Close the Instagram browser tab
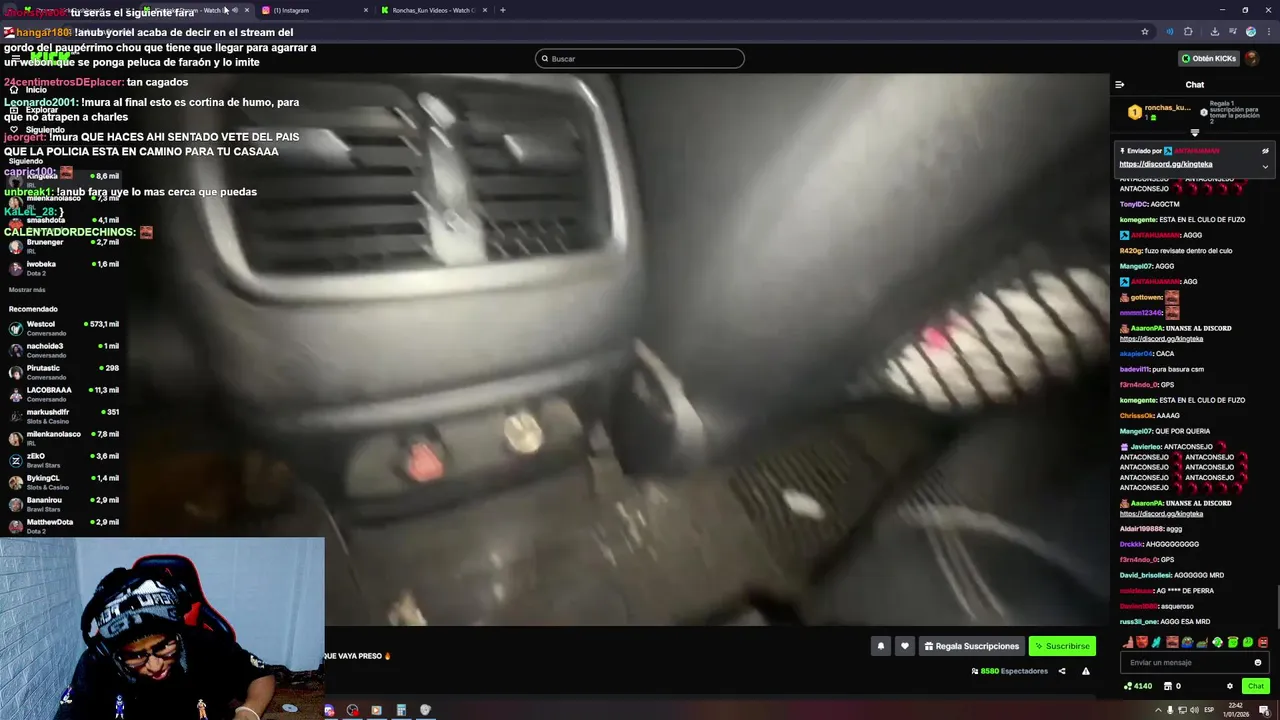1280x720 pixels. [x=366, y=10]
